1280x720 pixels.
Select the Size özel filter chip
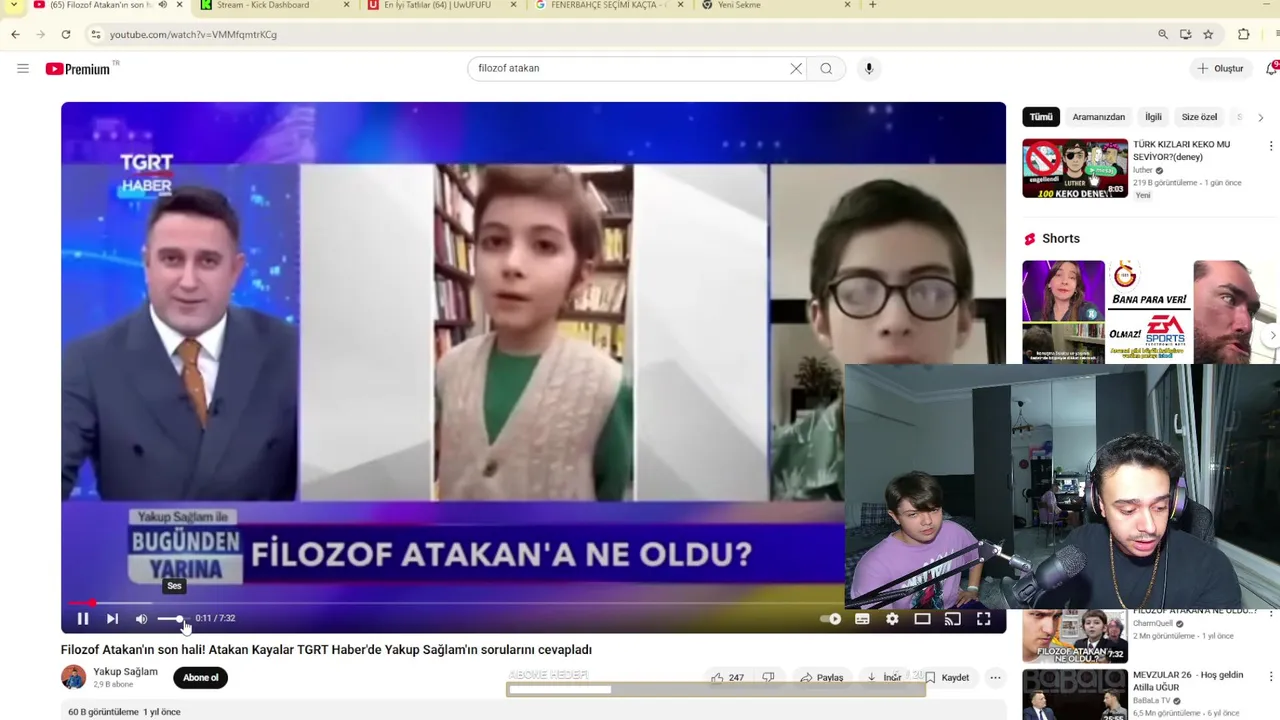[1199, 117]
